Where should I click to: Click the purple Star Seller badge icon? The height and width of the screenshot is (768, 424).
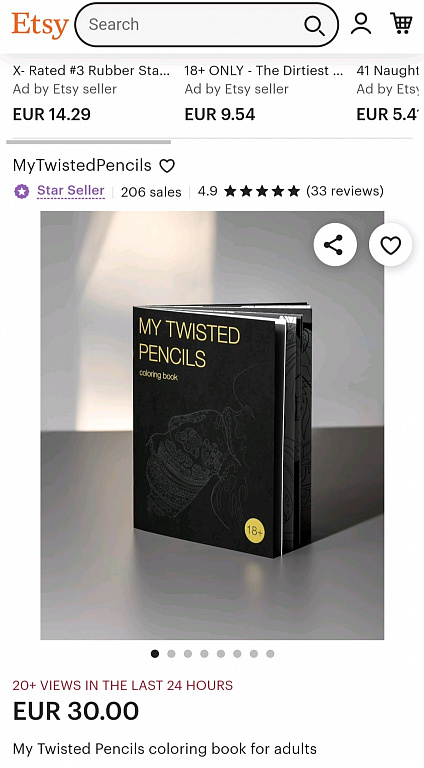(22, 191)
